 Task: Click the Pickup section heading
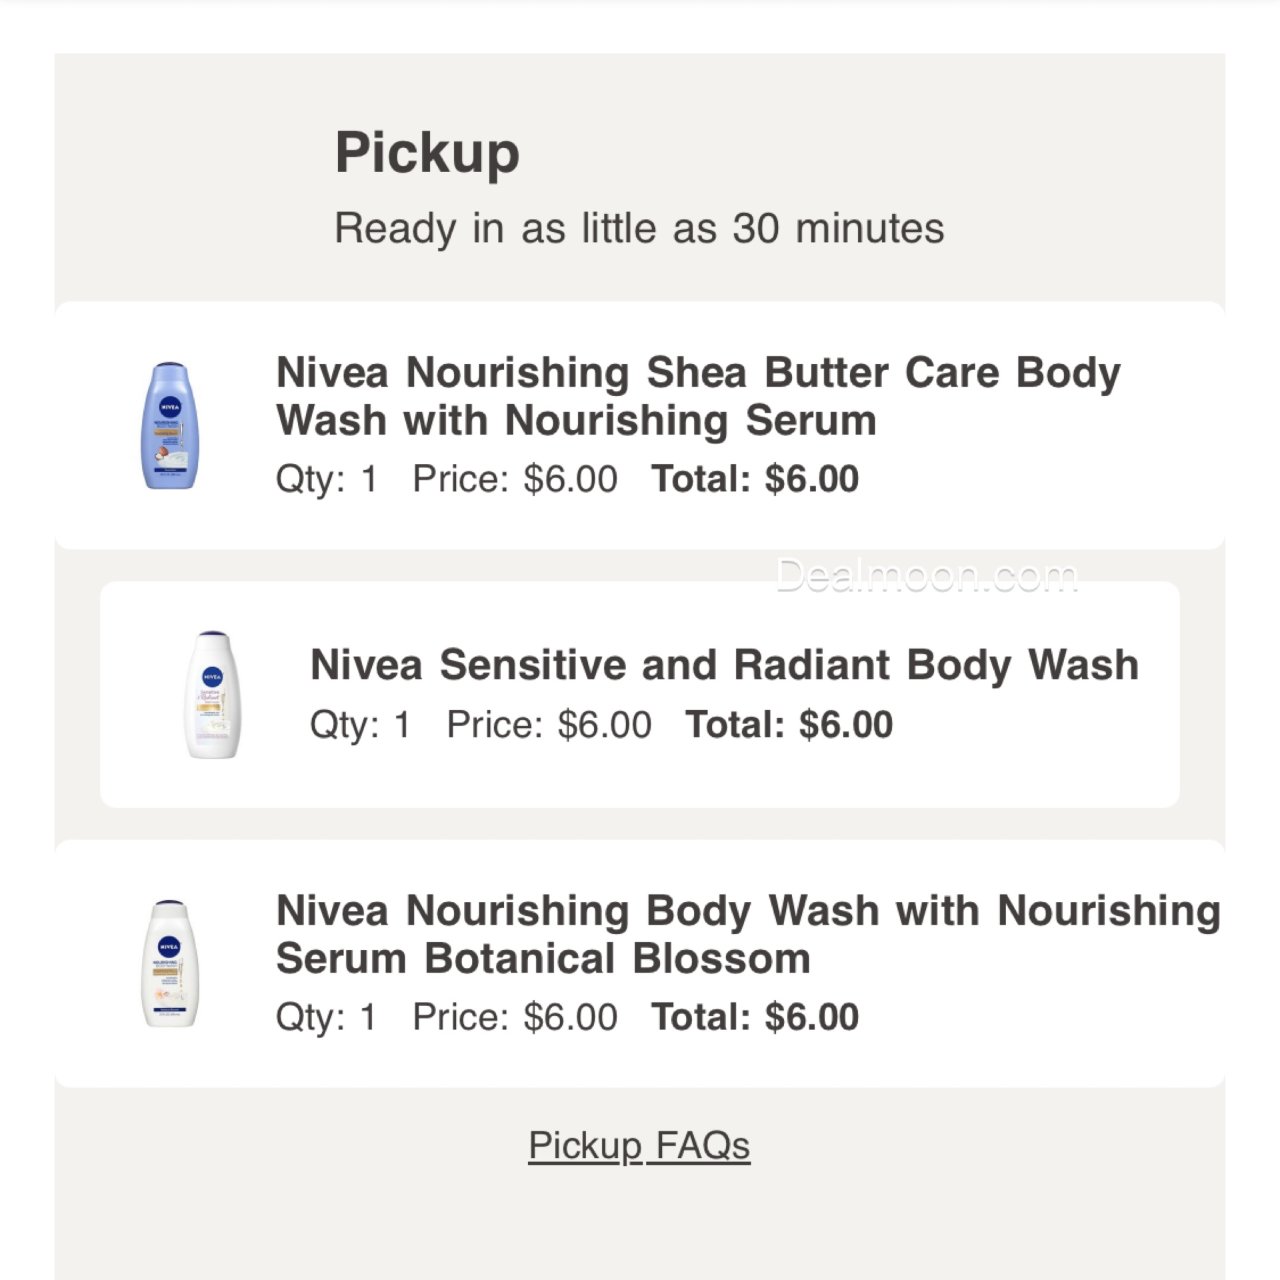click(x=427, y=153)
